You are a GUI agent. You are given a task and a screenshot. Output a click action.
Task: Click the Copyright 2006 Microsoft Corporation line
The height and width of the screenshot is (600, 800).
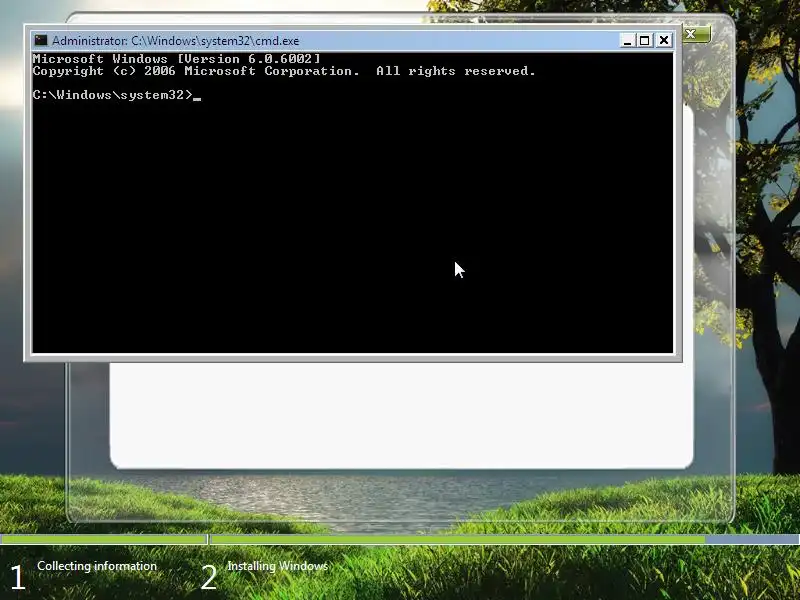click(x=284, y=71)
